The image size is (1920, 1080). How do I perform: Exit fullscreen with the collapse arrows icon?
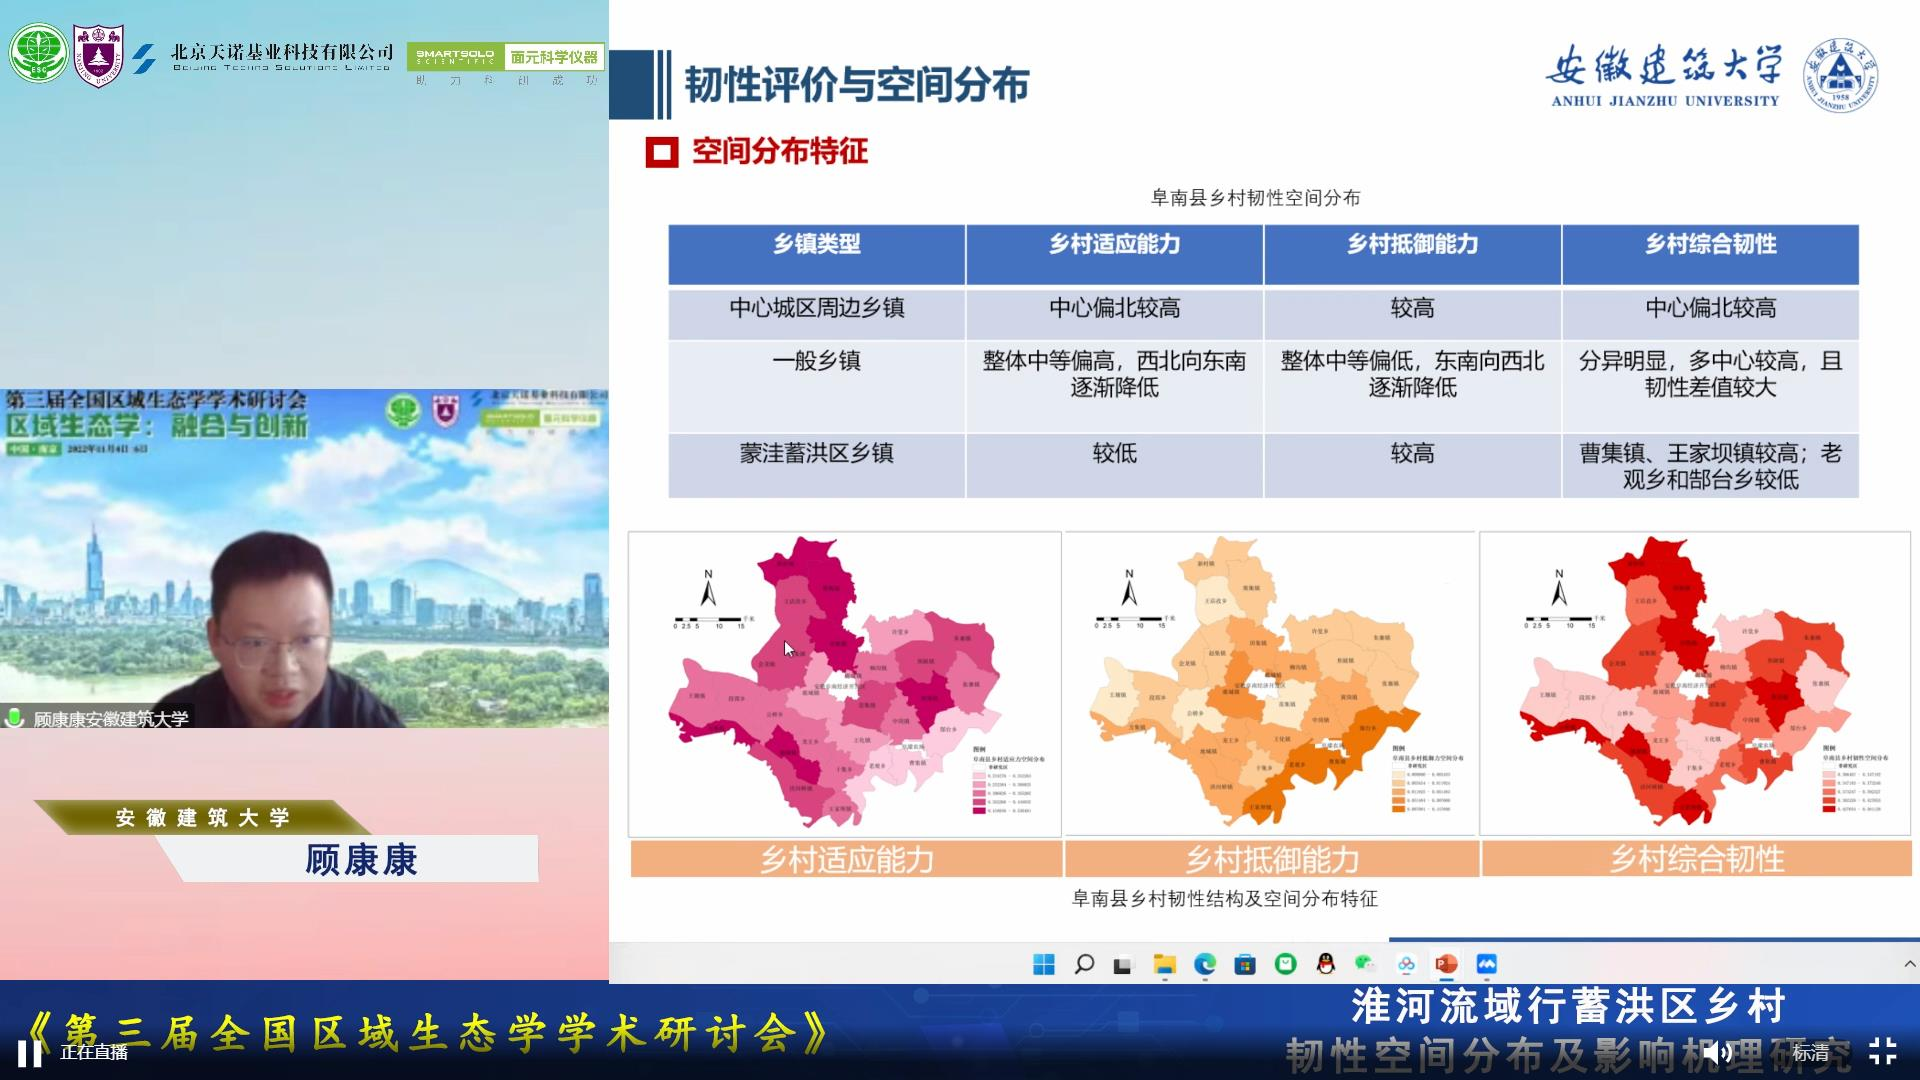tap(1882, 1051)
